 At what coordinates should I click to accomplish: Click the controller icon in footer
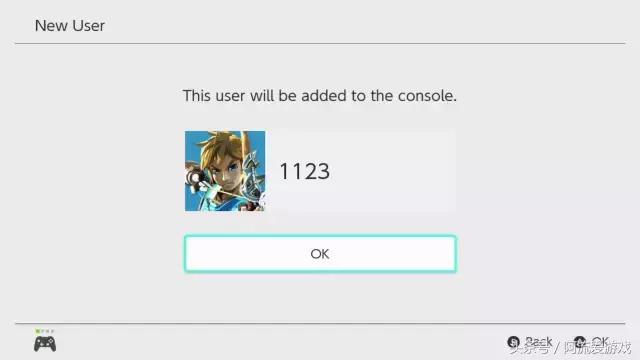tap(45, 344)
